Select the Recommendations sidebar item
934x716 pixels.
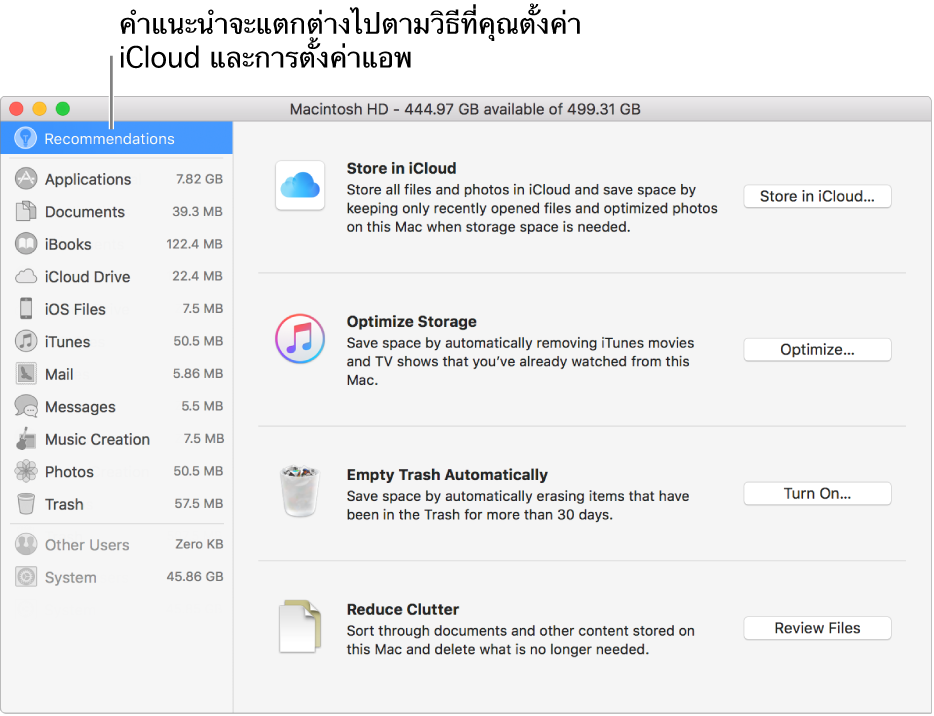click(117, 138)
